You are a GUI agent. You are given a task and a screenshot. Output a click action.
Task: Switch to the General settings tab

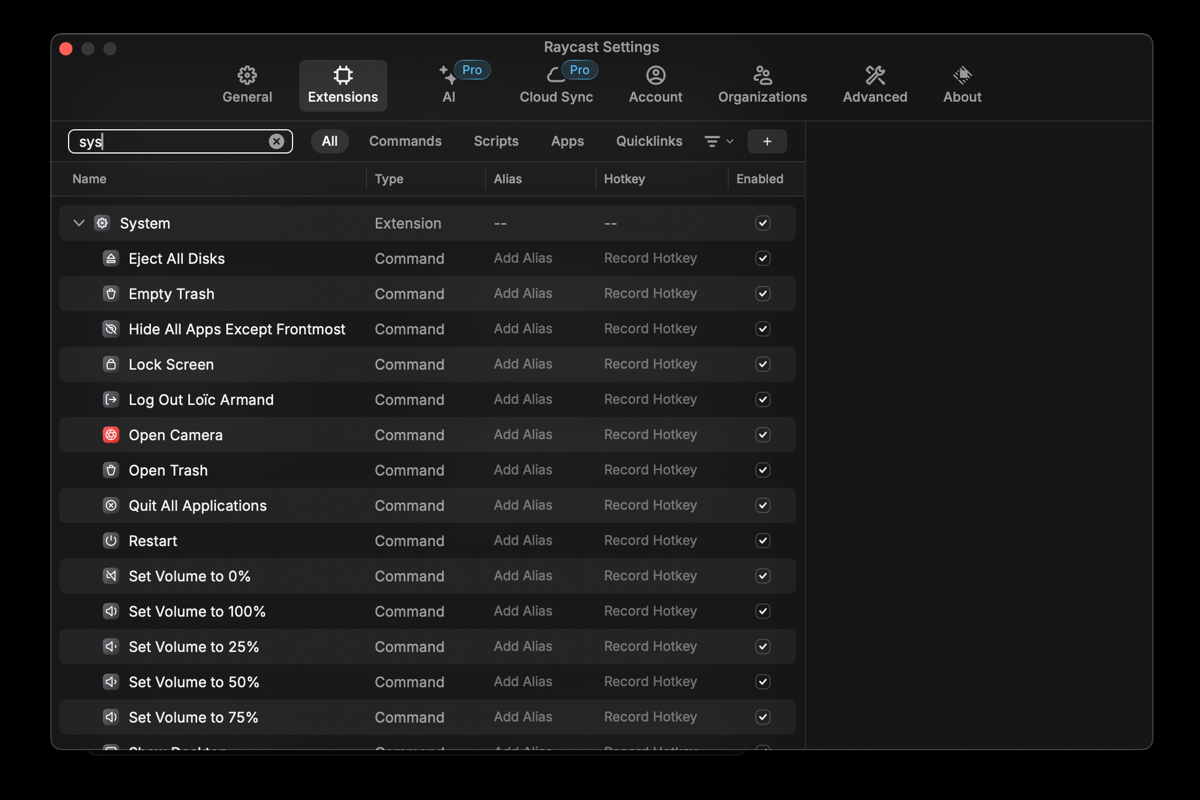[x=247, y=85]
